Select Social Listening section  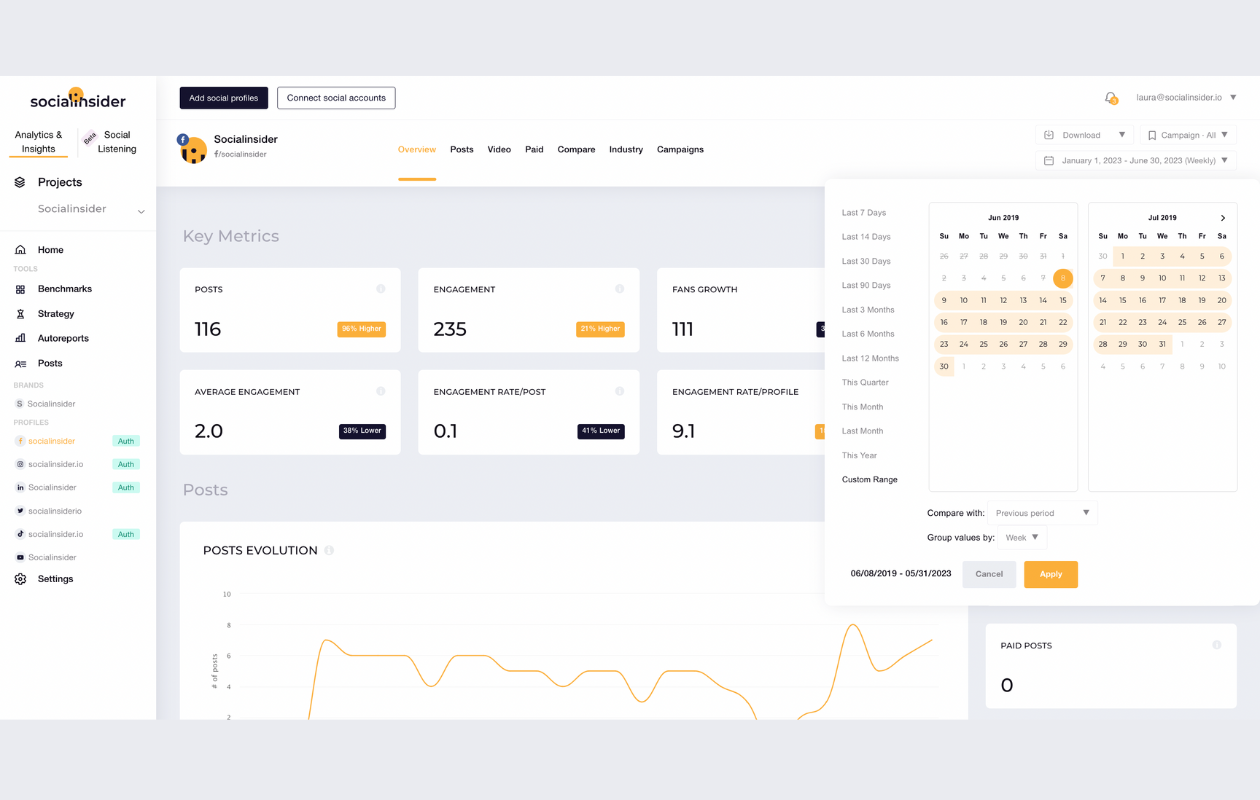click(x=117, y=142)
